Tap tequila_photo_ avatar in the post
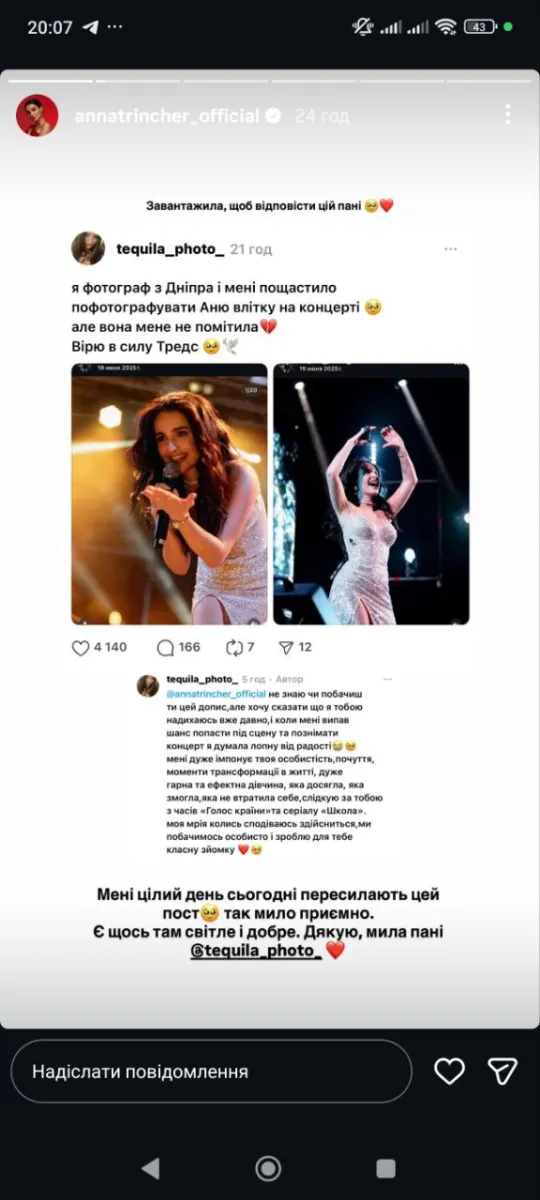The width and height of the screenshot is (540, 1200). pos(88,248)
